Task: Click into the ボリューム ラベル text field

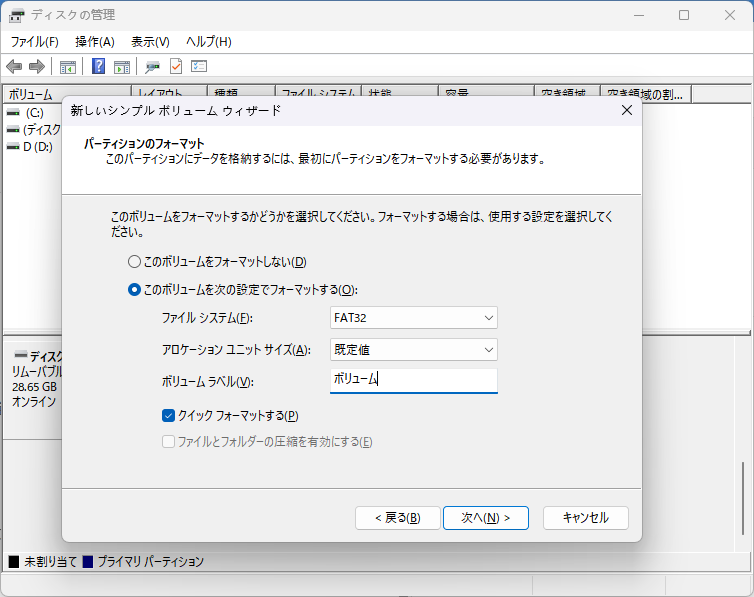Action: tap(414, 381)
